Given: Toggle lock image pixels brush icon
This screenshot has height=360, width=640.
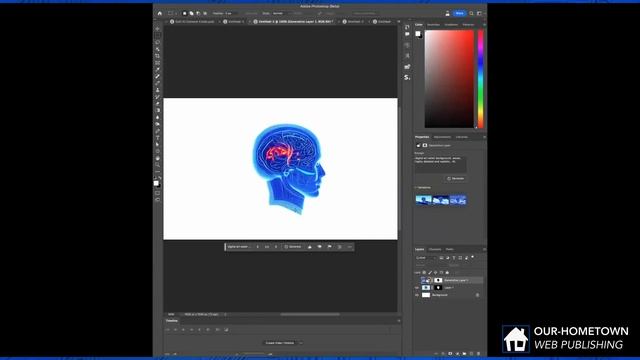Looking at the screenshot, I should click(x=430, y=273).
